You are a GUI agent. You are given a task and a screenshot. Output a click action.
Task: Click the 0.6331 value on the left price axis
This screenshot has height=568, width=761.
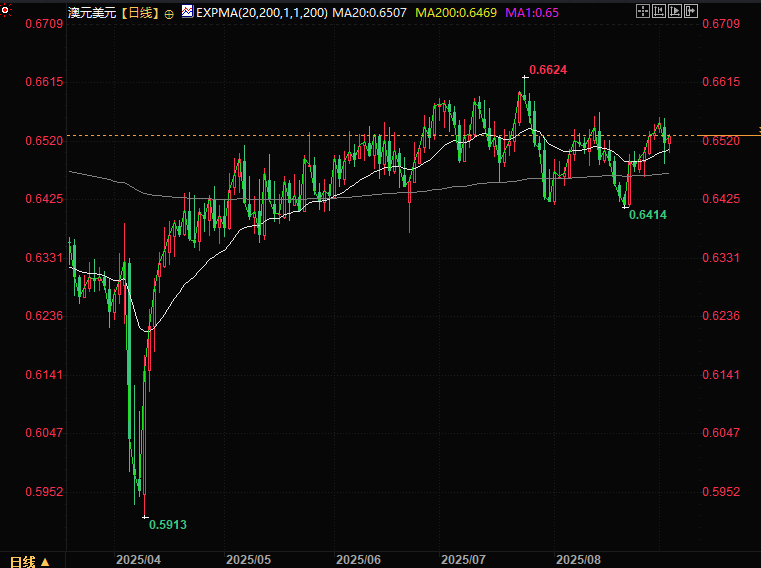(x=44, y=258)
